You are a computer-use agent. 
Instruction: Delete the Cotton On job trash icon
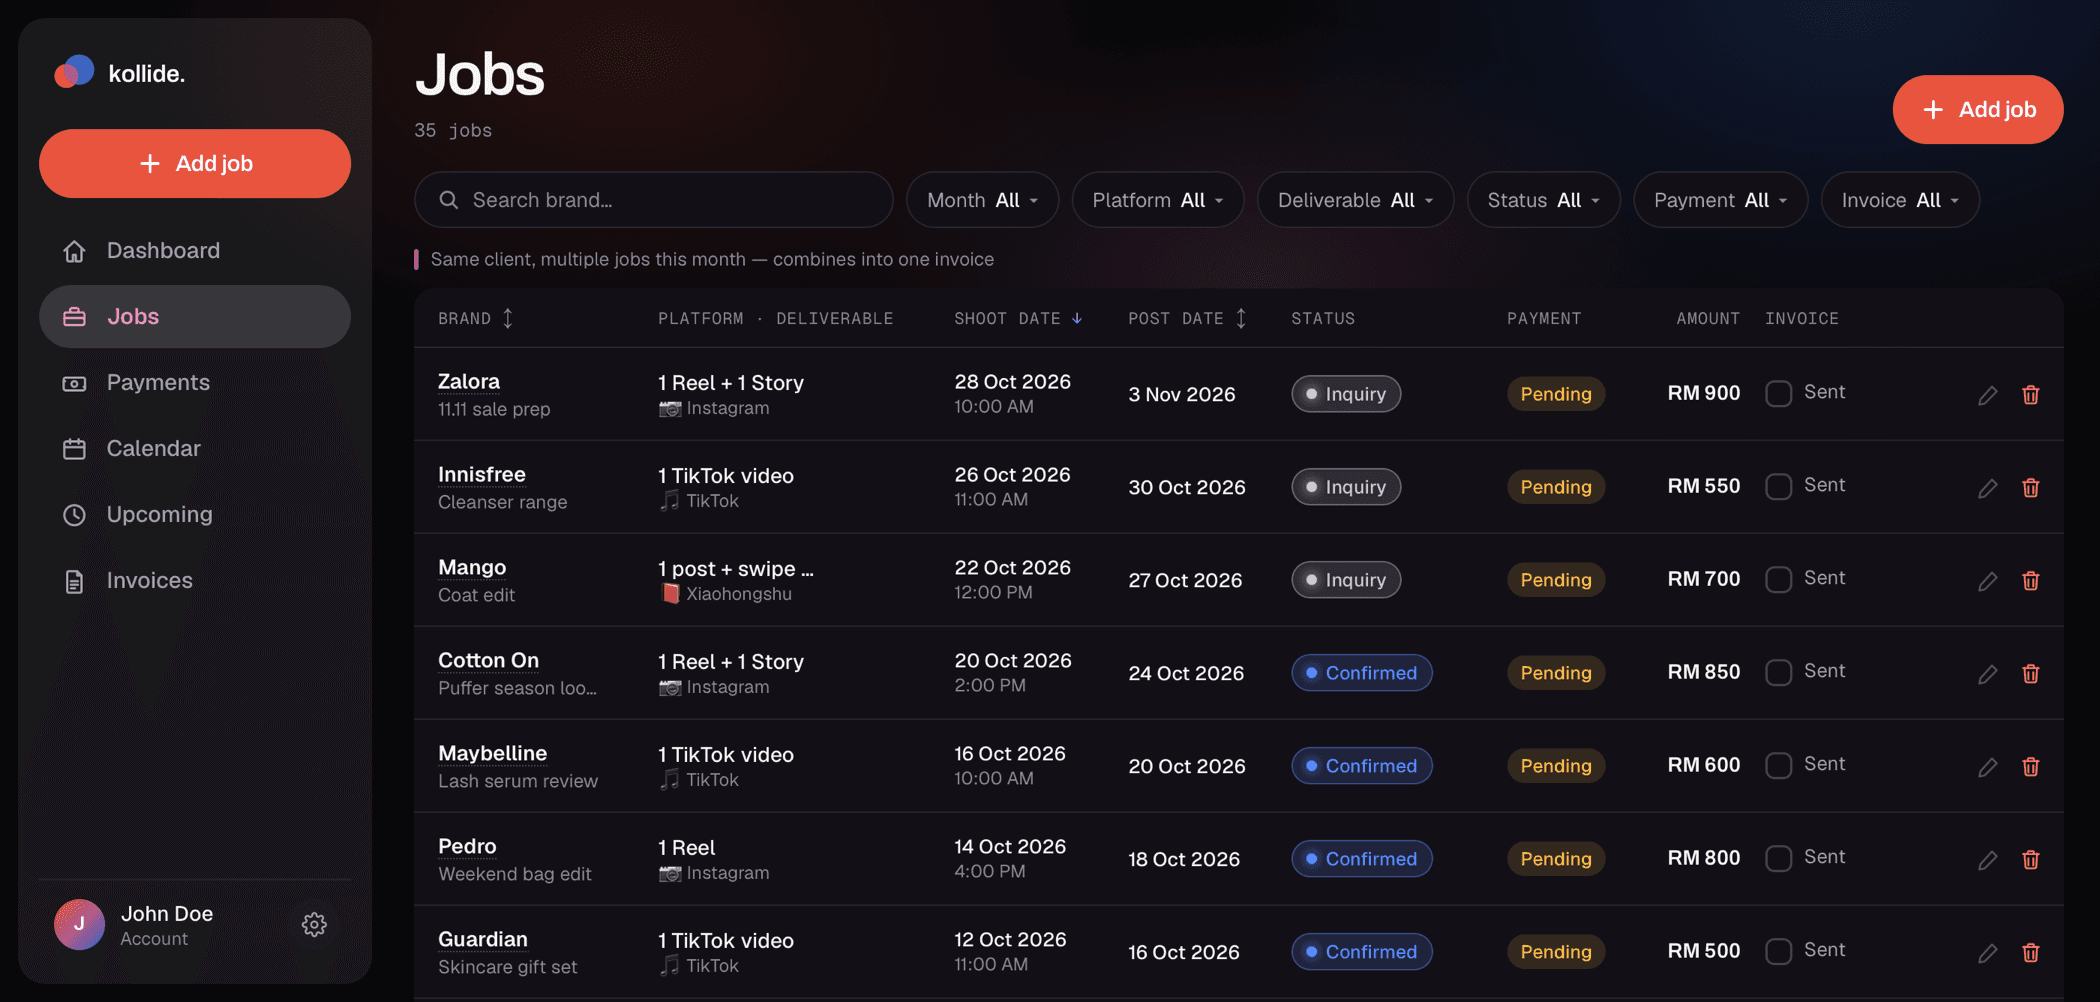coord(2030,674)
